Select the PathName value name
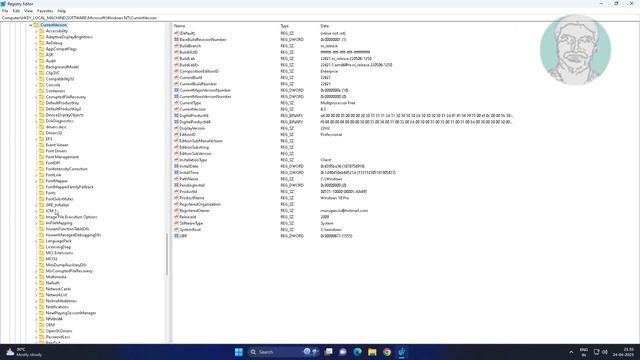This screenshot has height=360, width=640. click(x=189, y=179)
